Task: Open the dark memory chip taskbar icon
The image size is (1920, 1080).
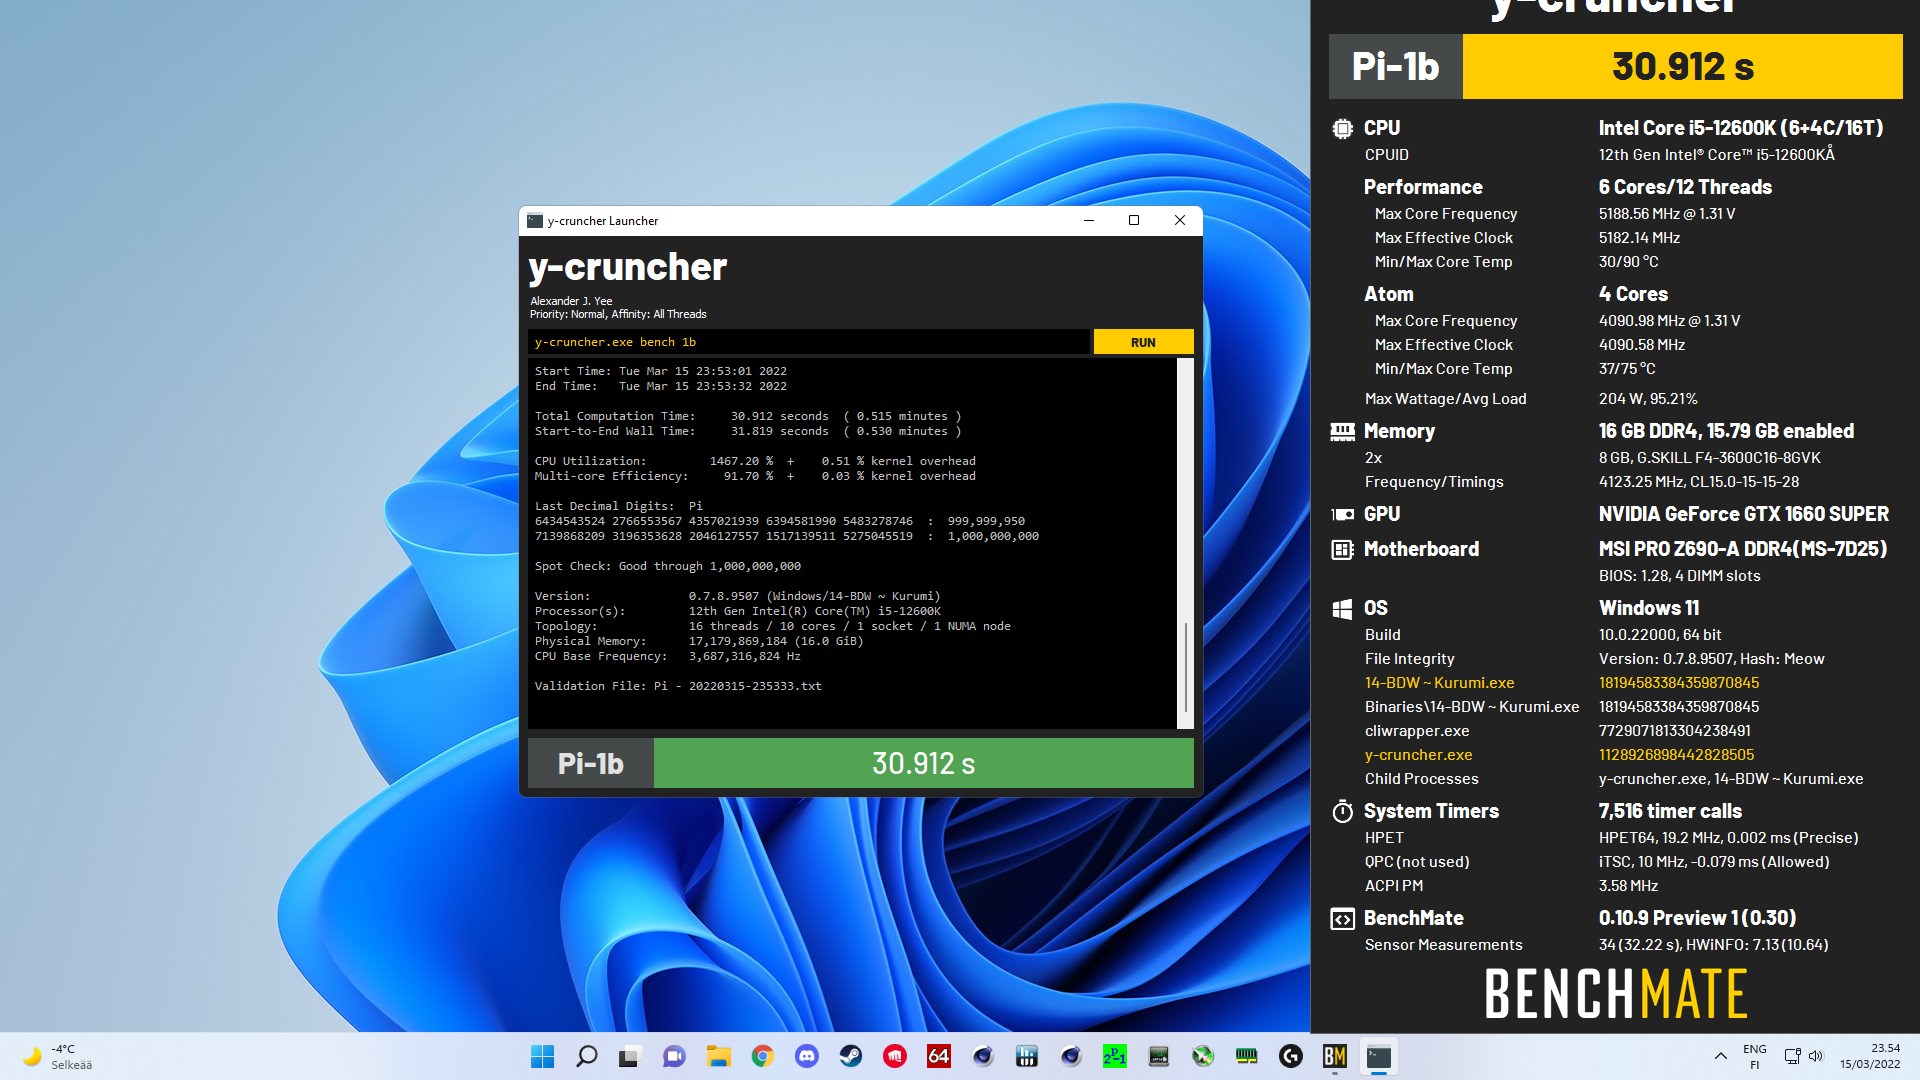Action: click(1159, 1056)
